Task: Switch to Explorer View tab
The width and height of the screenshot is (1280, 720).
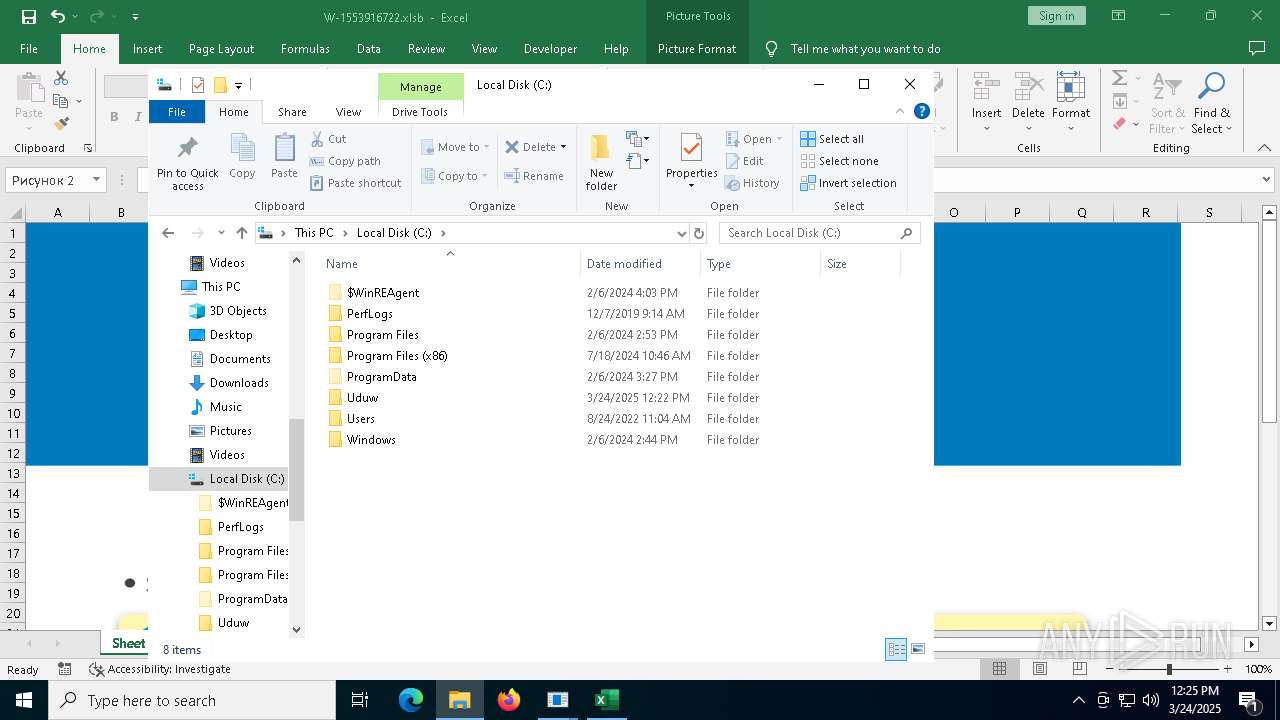Action: click(348, 112)
